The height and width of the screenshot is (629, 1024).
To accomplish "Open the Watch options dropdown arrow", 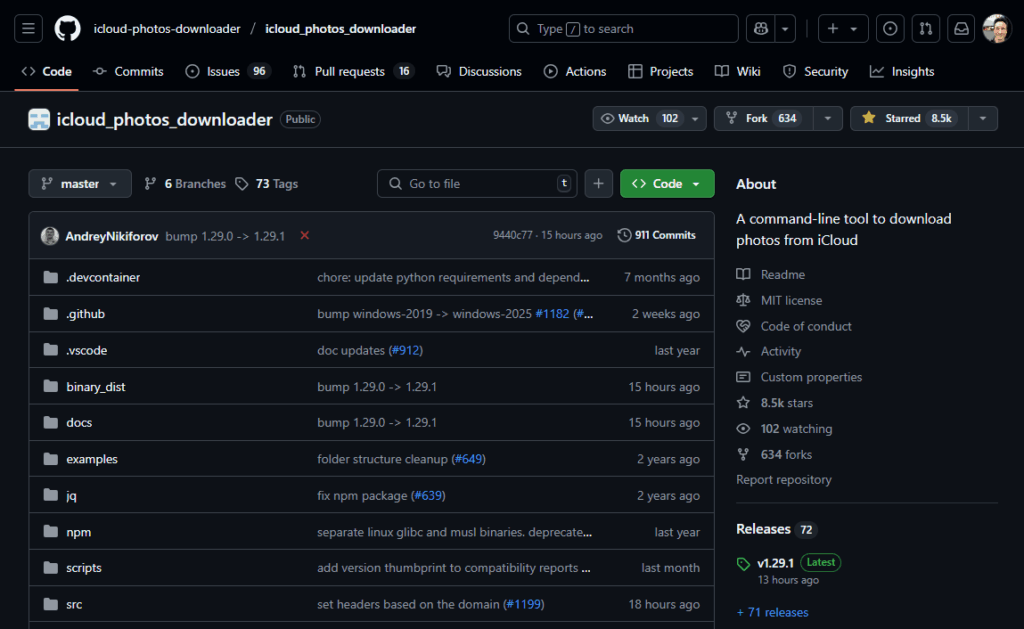I will (695, 118).
